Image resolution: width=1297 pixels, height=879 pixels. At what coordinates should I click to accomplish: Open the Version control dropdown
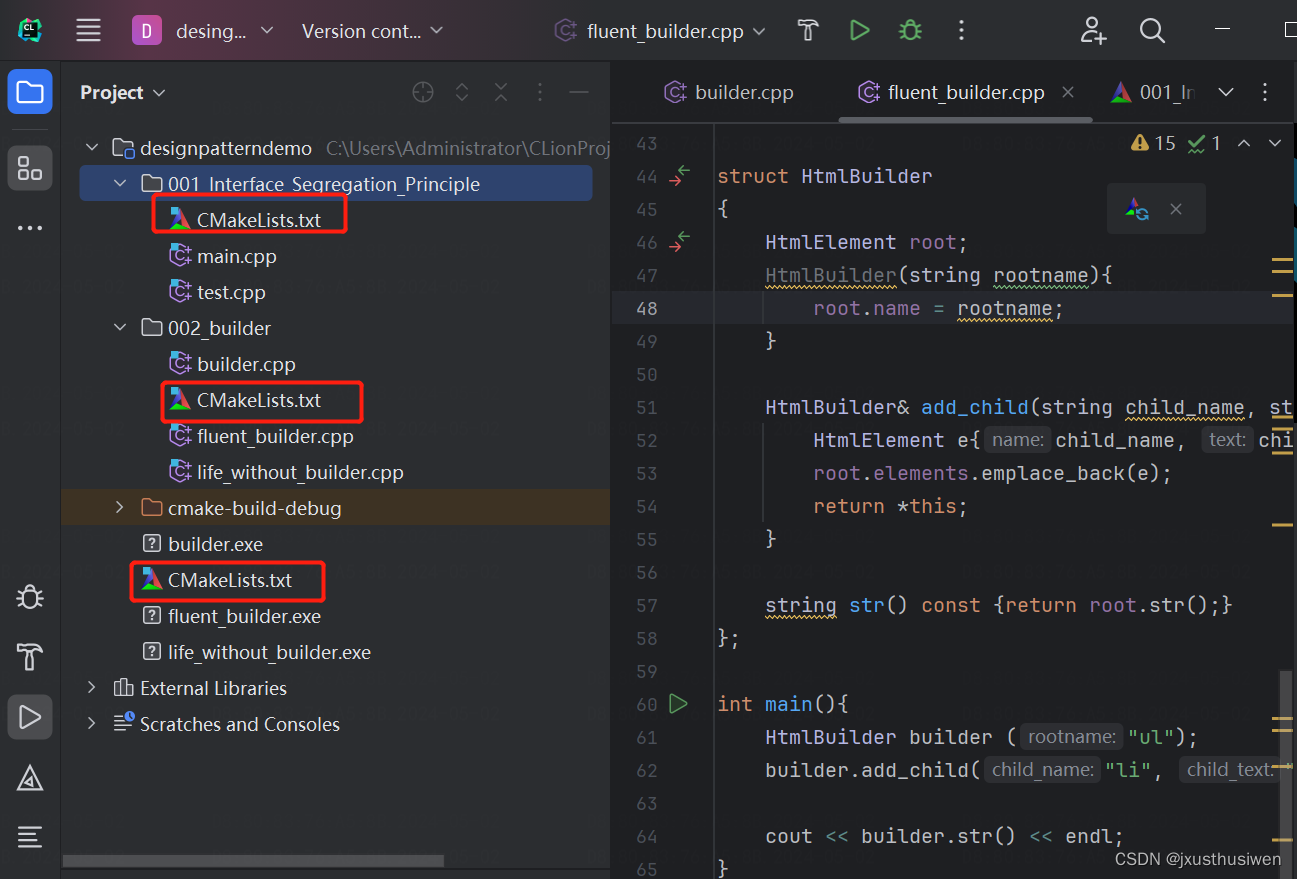point(372,30)
